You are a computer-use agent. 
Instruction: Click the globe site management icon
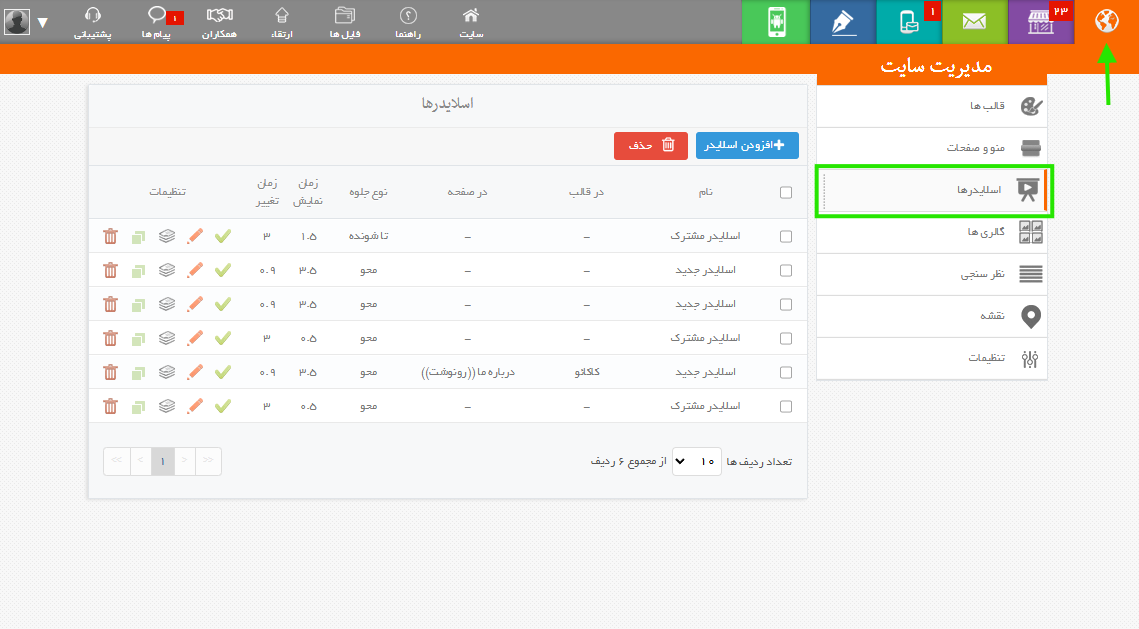tap(1106, 21)
